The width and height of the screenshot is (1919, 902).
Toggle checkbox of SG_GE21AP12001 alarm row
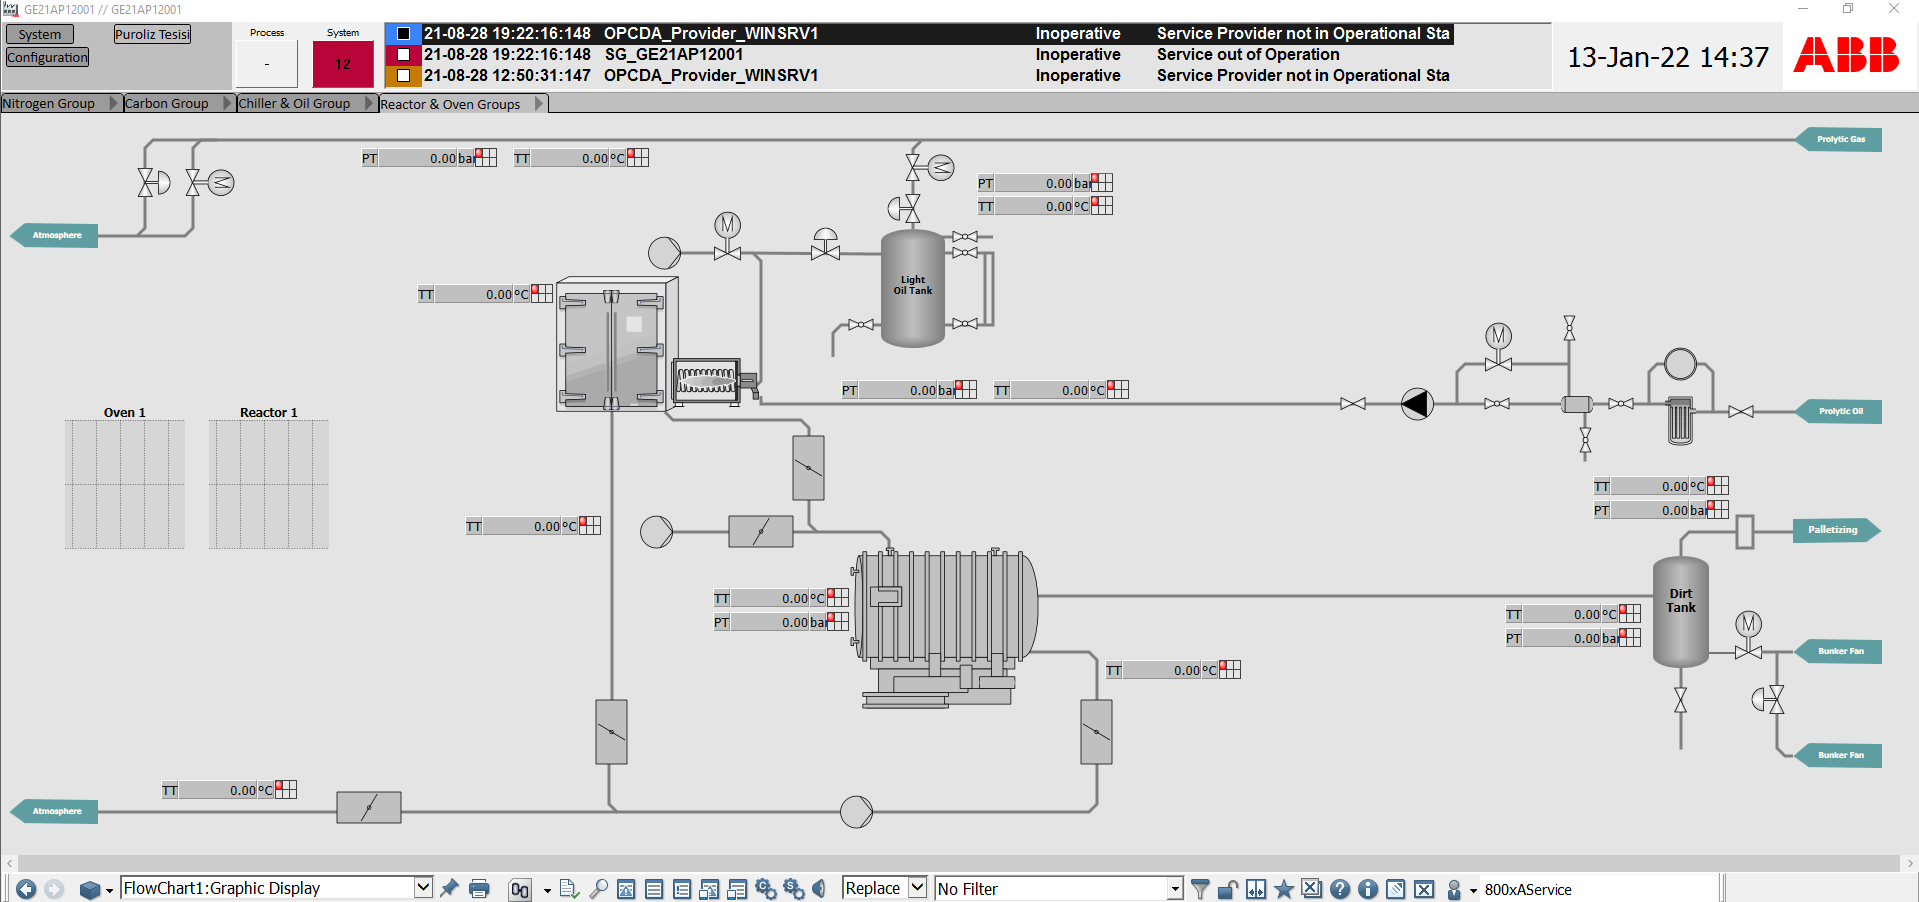point(404,55)
